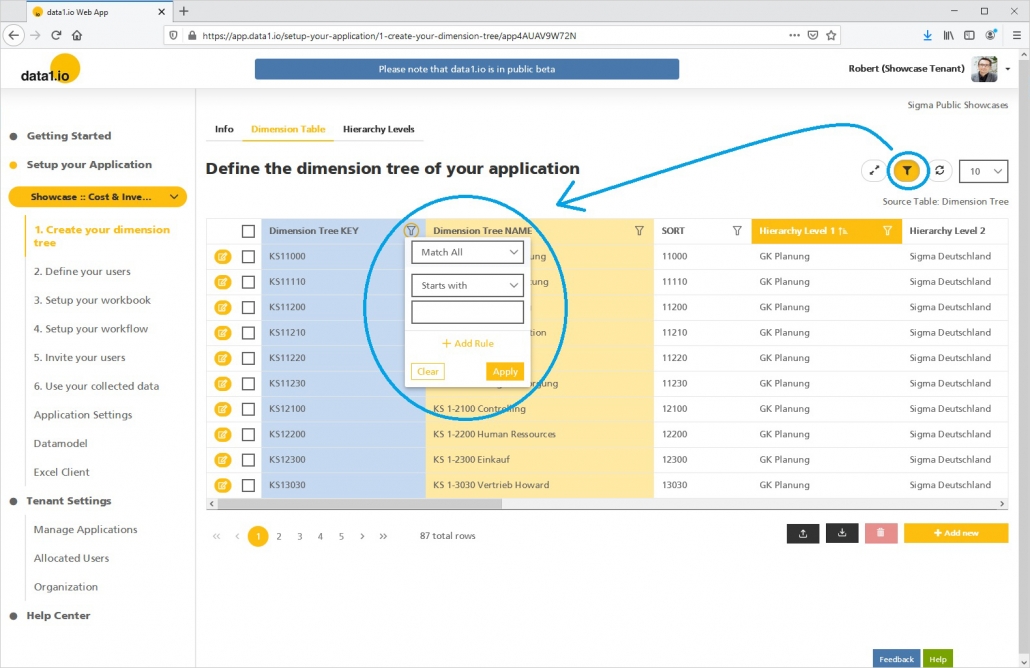Open the Match All dropdown
The width and height of the screenshot is (1030, 668).
coord(467,253)
